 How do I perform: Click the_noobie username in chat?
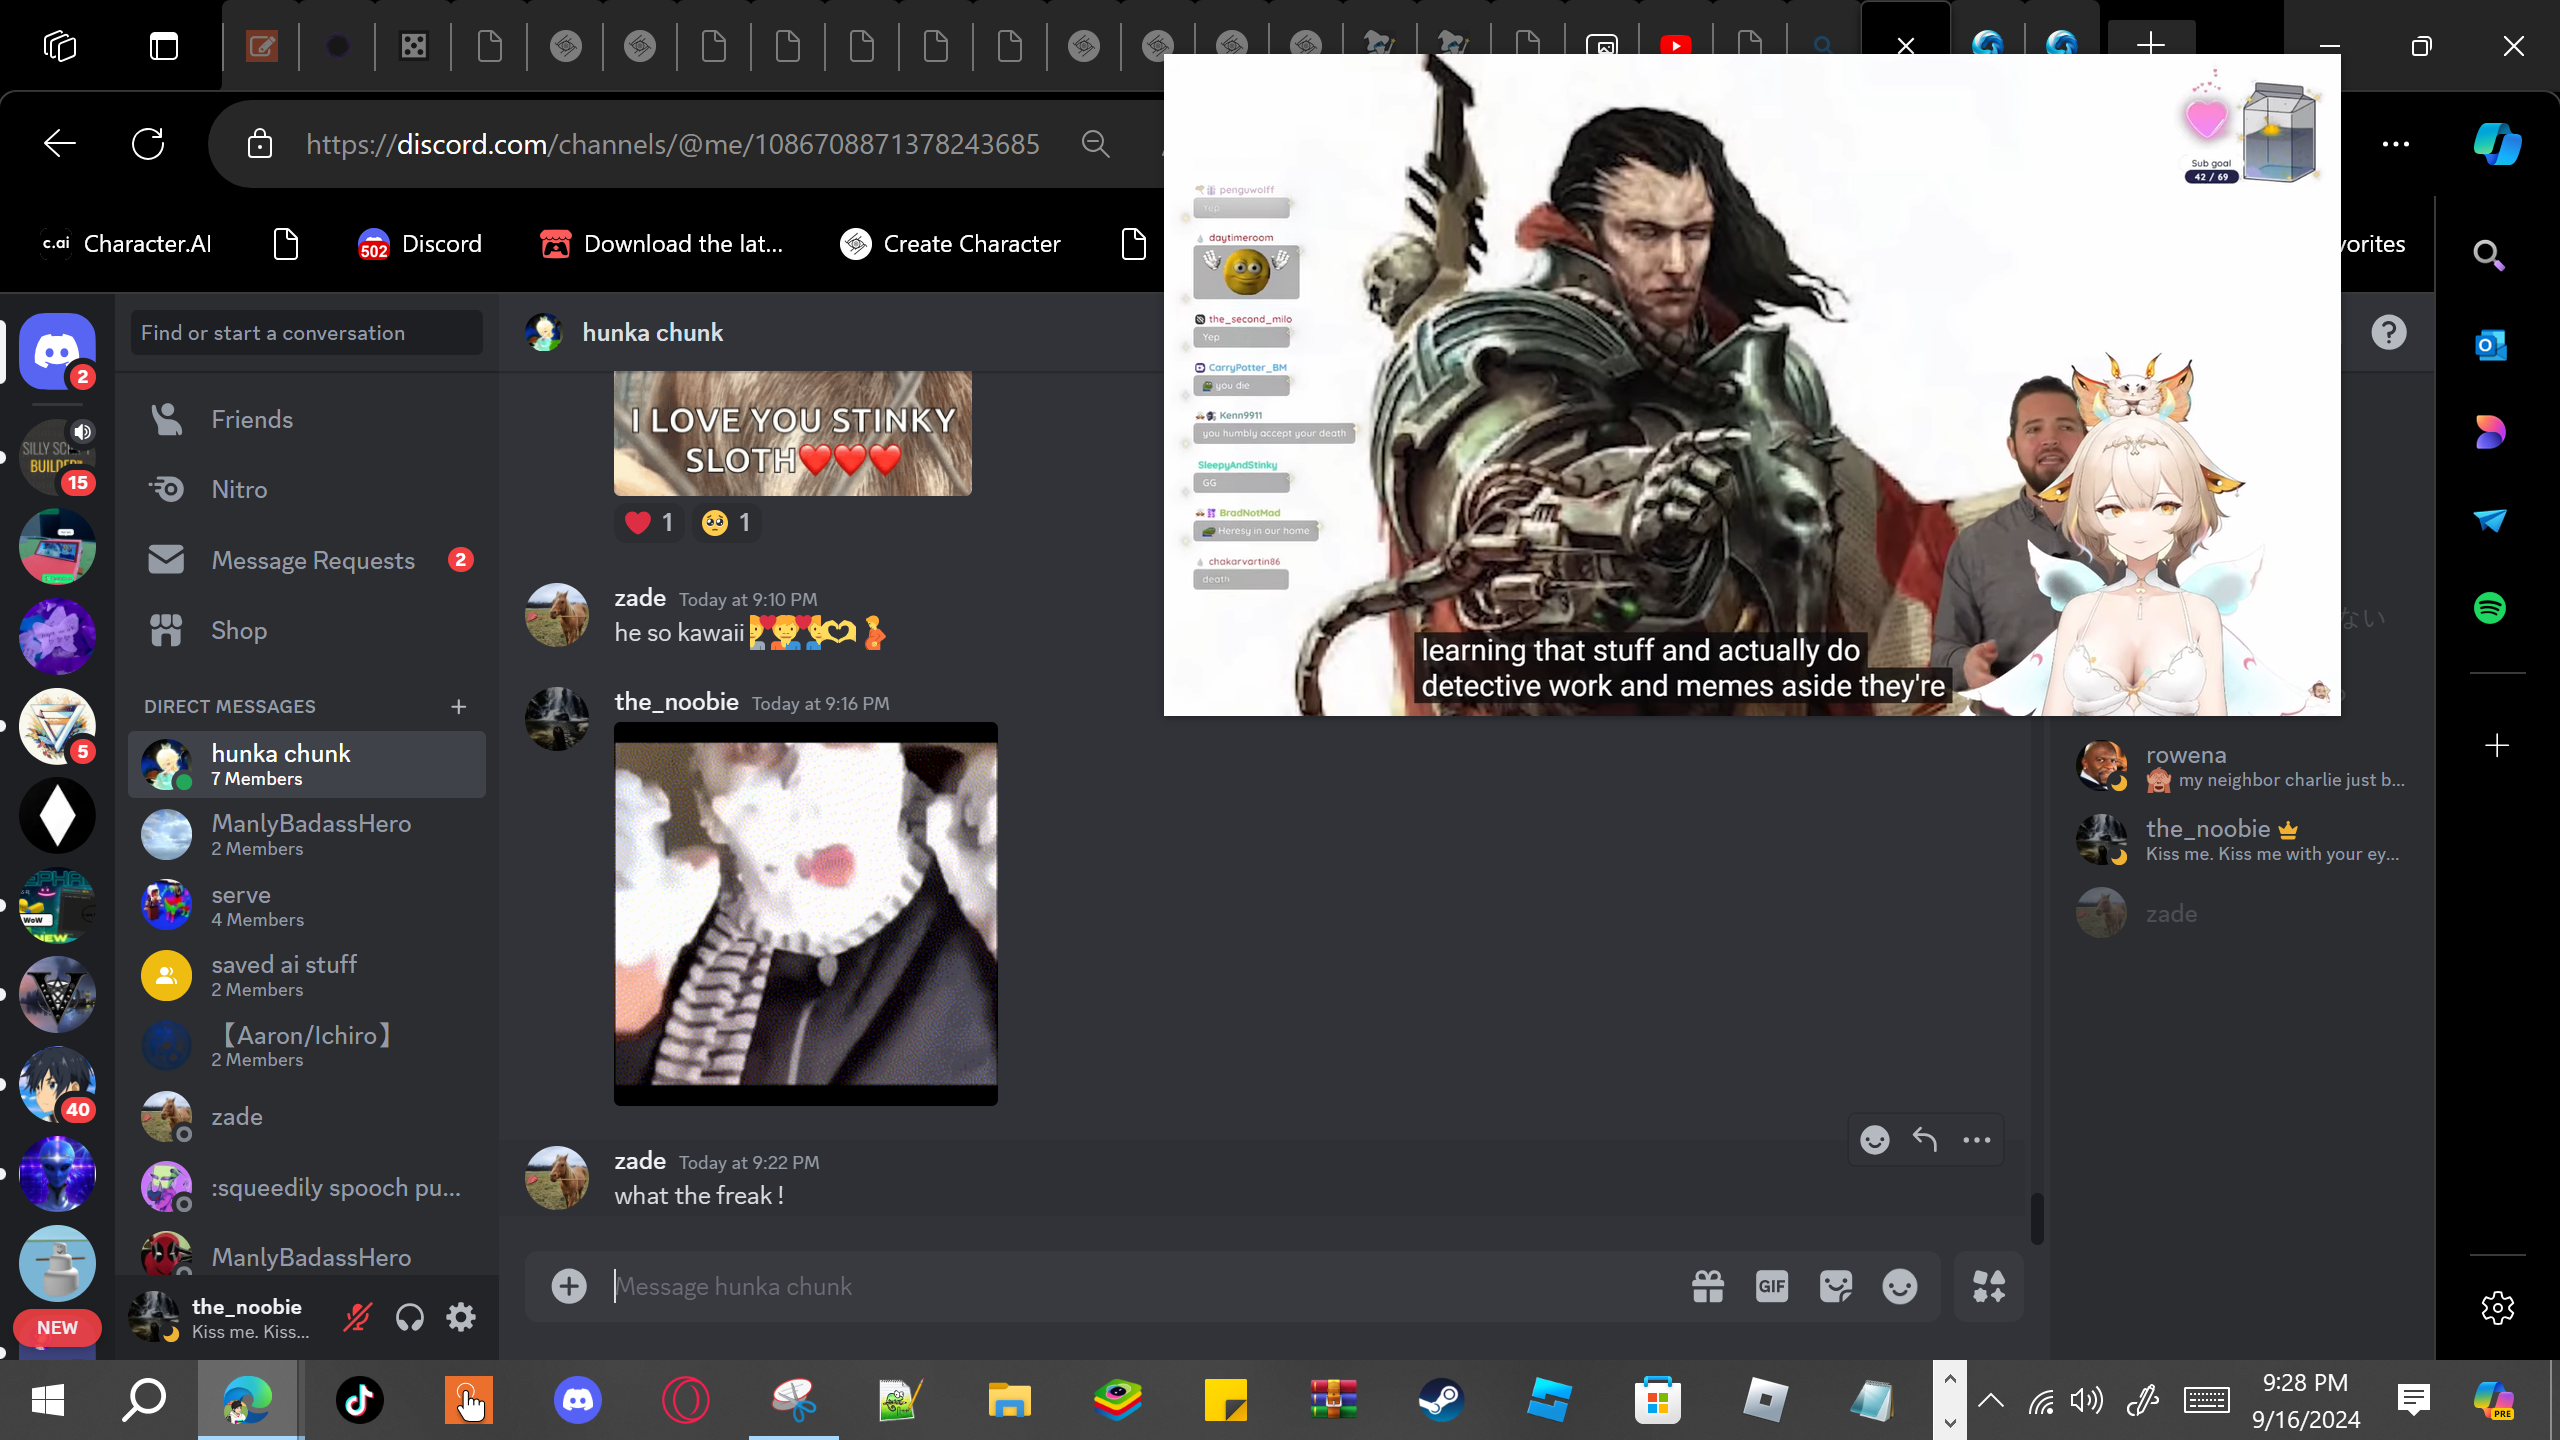click(x=676, y=702)
